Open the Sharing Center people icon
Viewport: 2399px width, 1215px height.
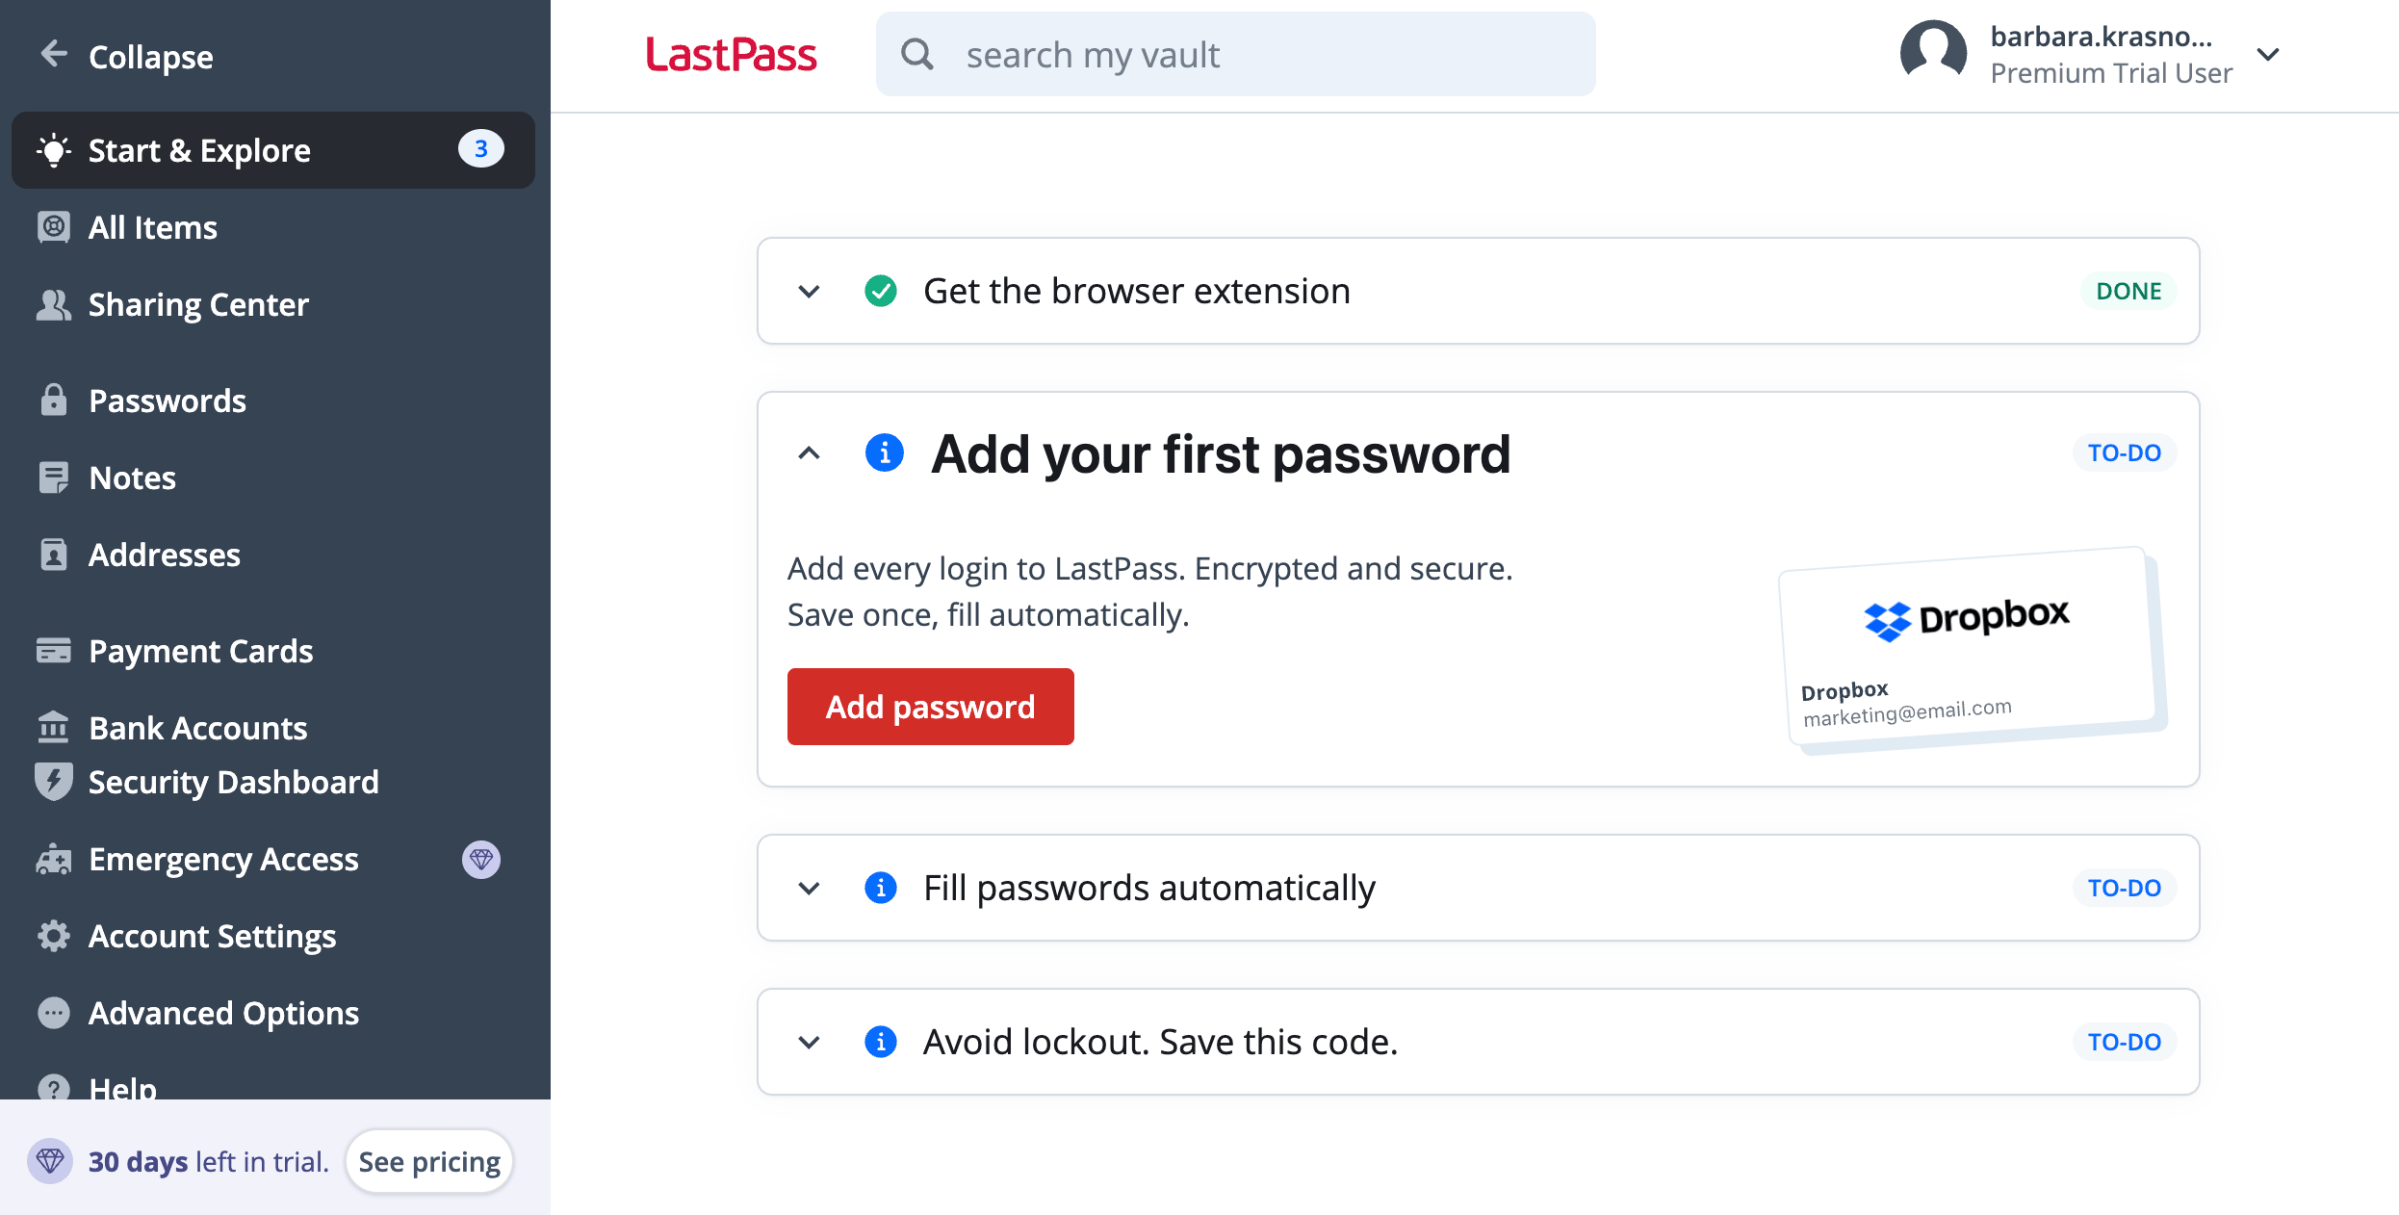click(53, 304)
